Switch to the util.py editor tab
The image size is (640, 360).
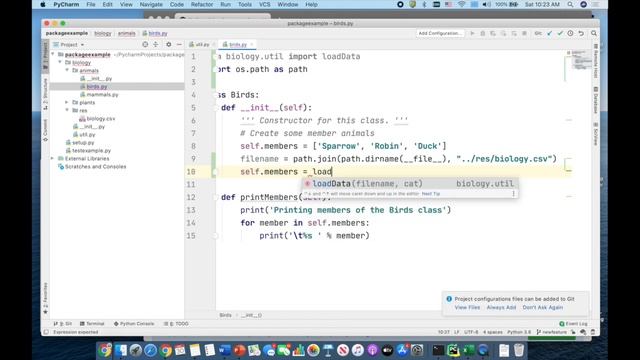pos(202,44)
